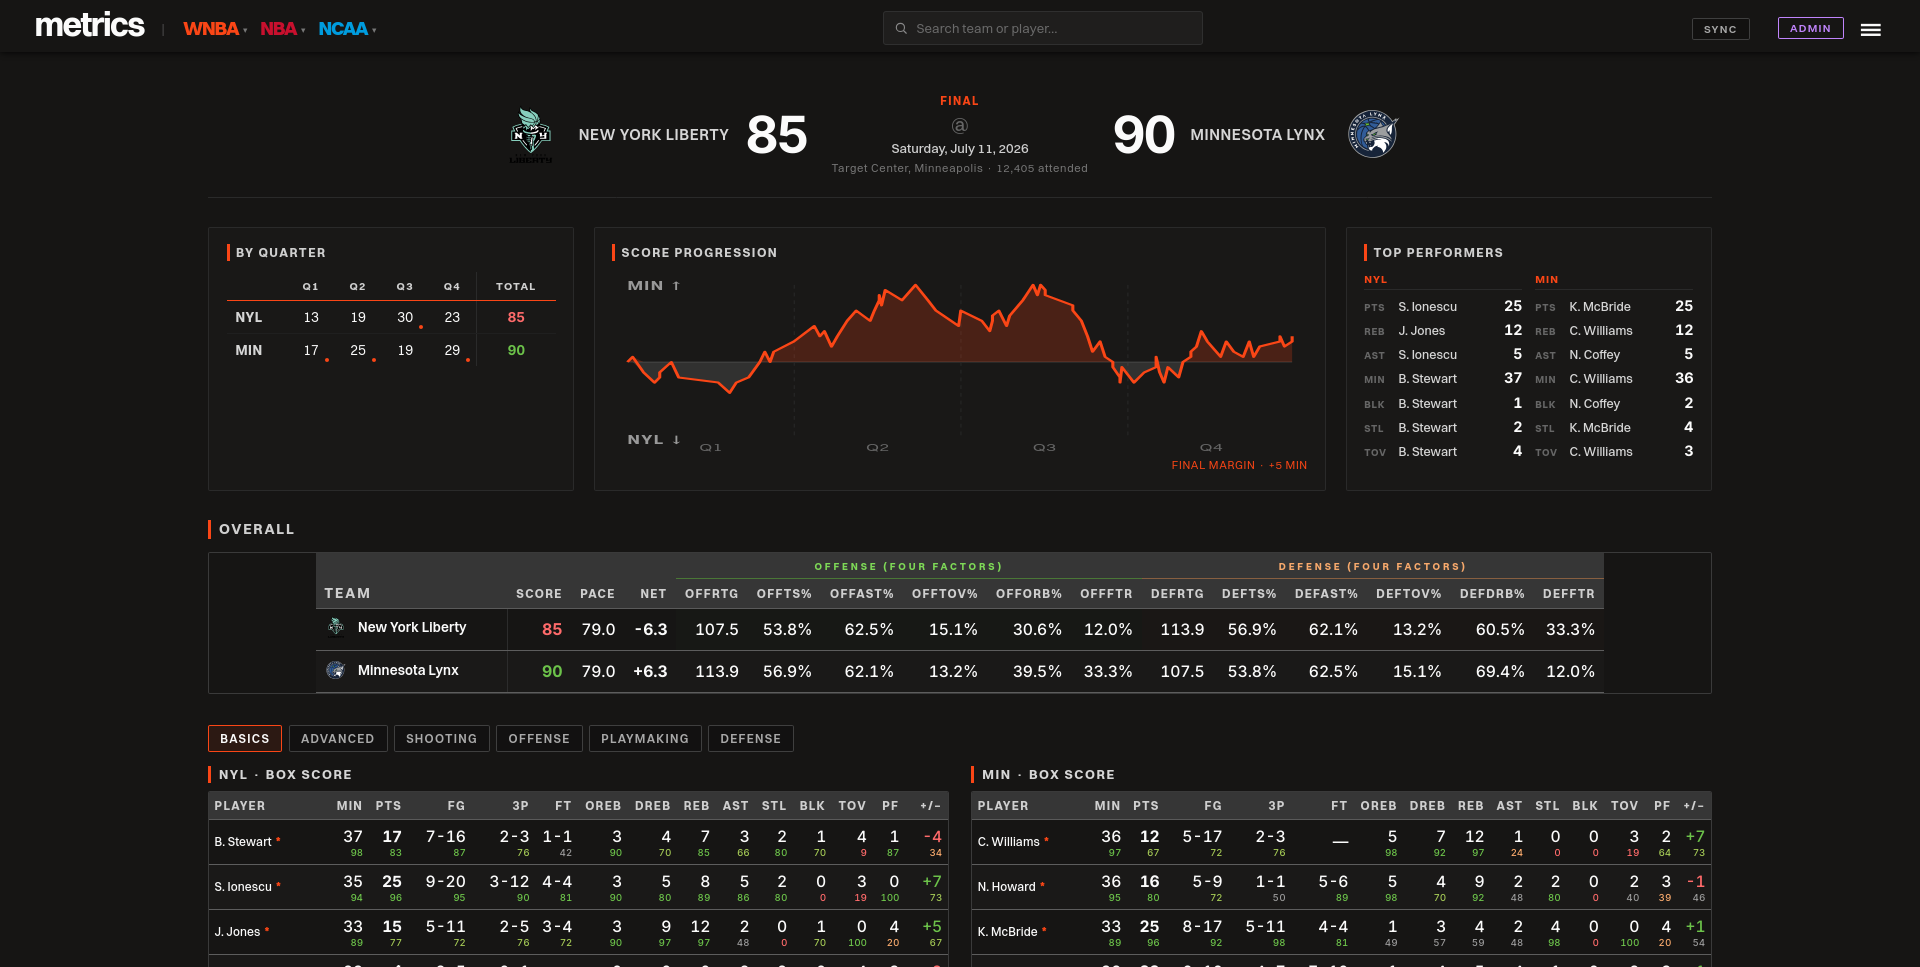Click K. McBride PTS top performer
This screenshot has width=1920, height=967.
pyautogui.click(x=1599, y=307)
